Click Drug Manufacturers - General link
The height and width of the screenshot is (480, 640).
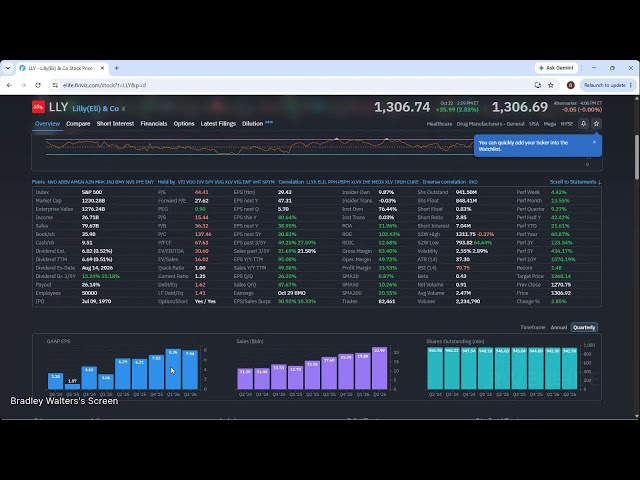click(490, 124)
